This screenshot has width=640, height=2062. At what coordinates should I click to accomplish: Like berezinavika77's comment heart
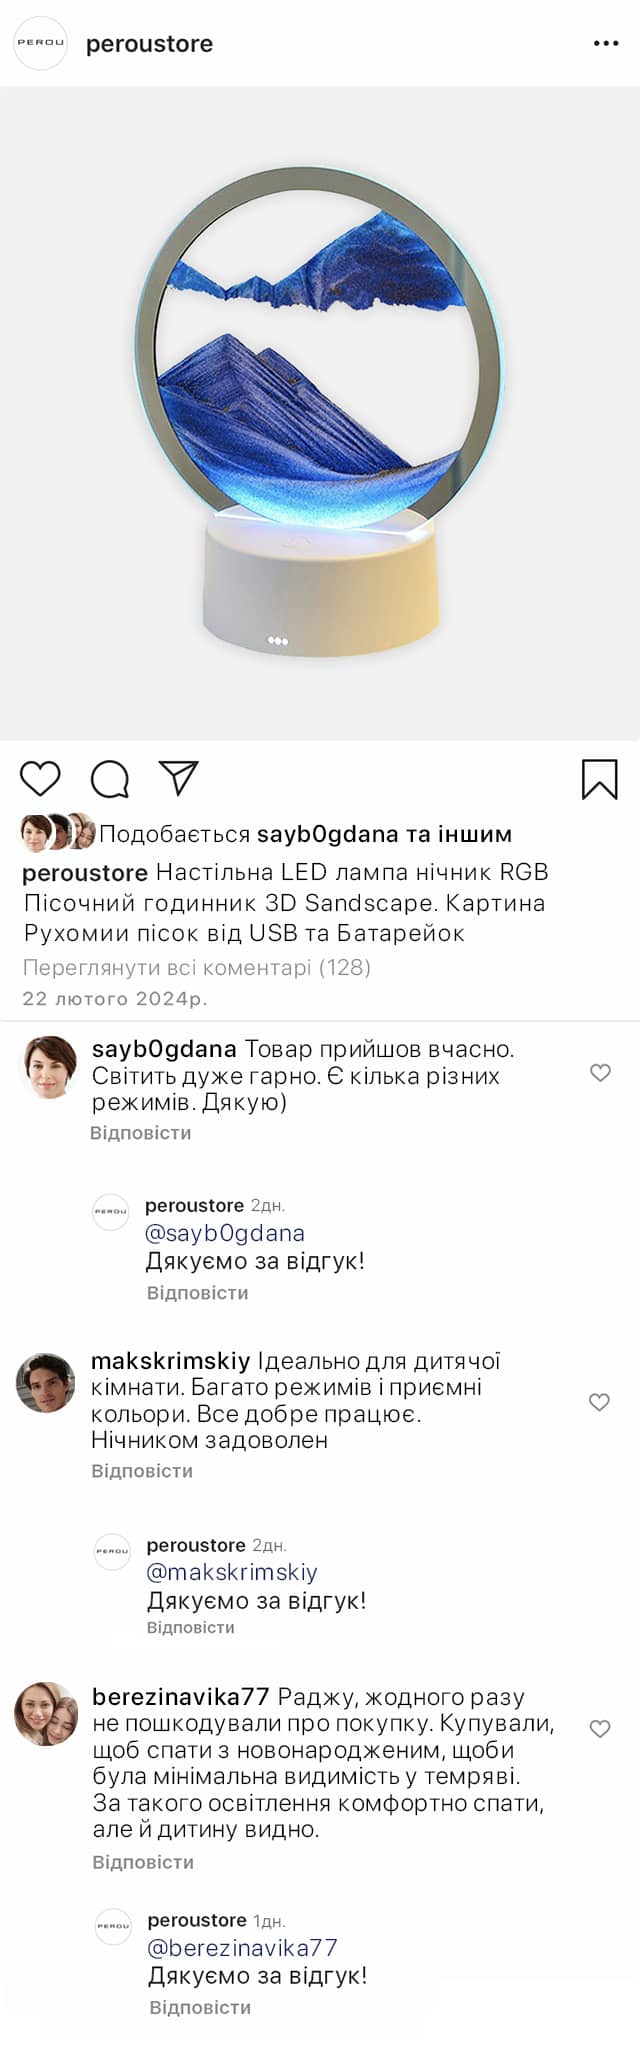[600, 1729]
